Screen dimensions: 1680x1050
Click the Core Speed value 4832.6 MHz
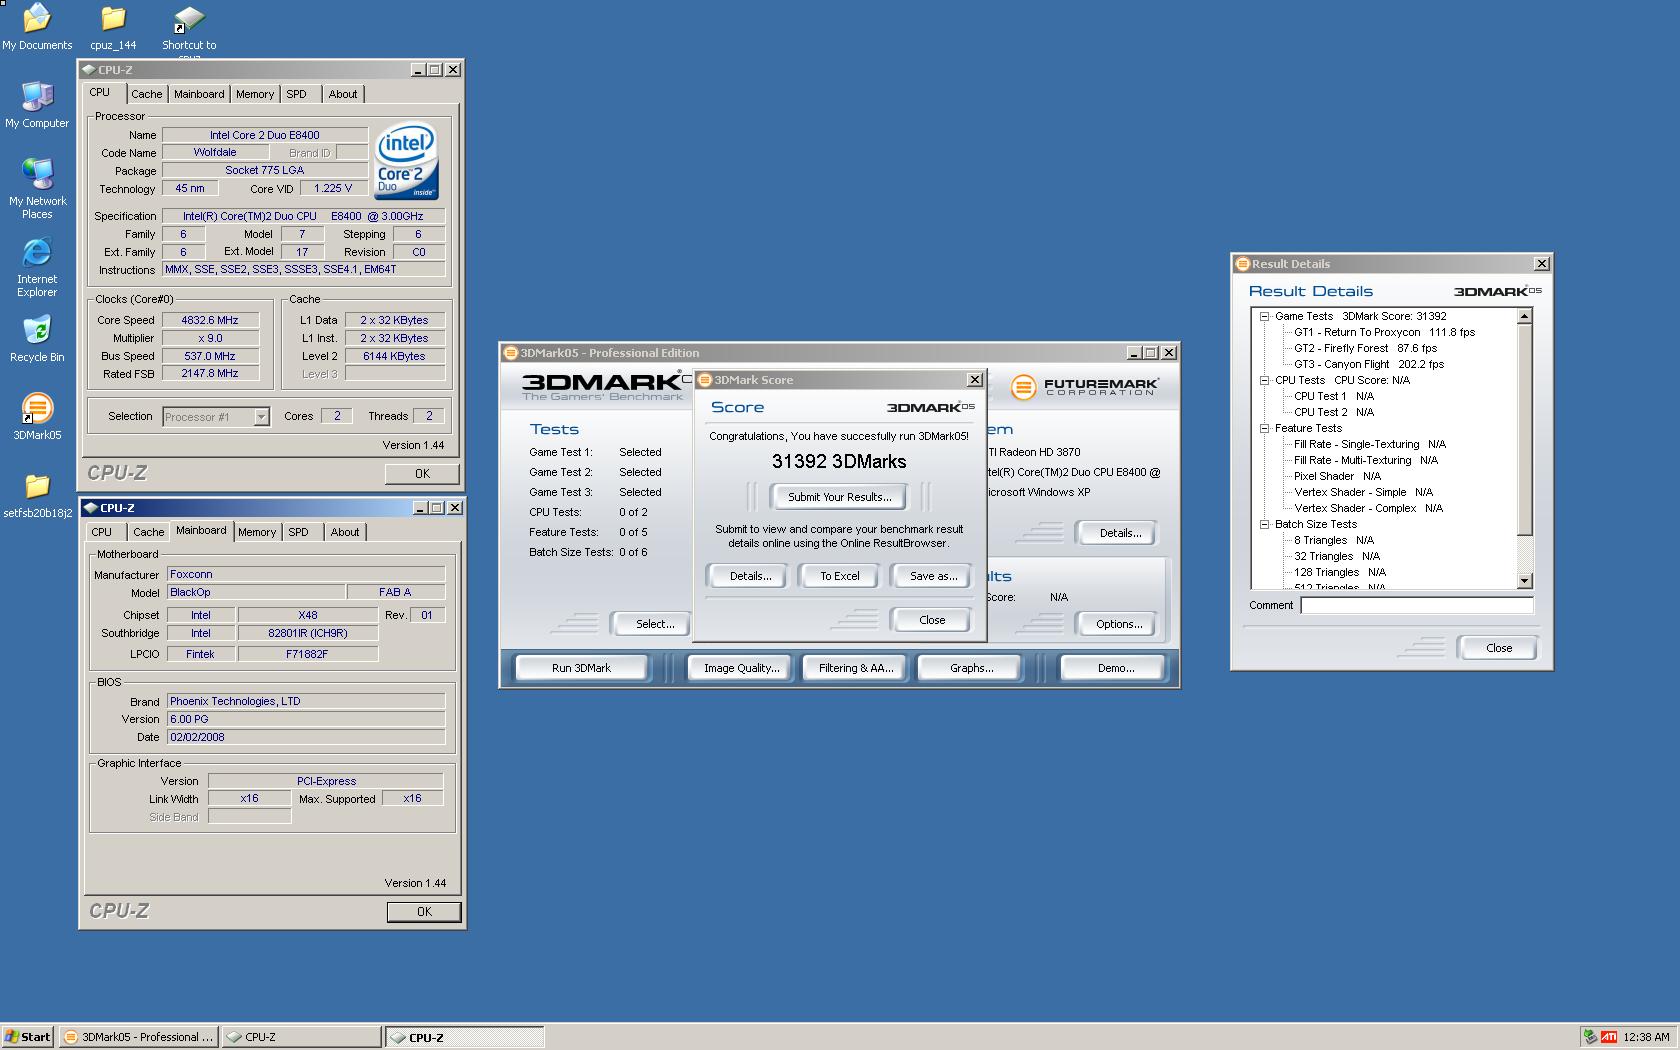pyautogui.click(x=211, y=320)
